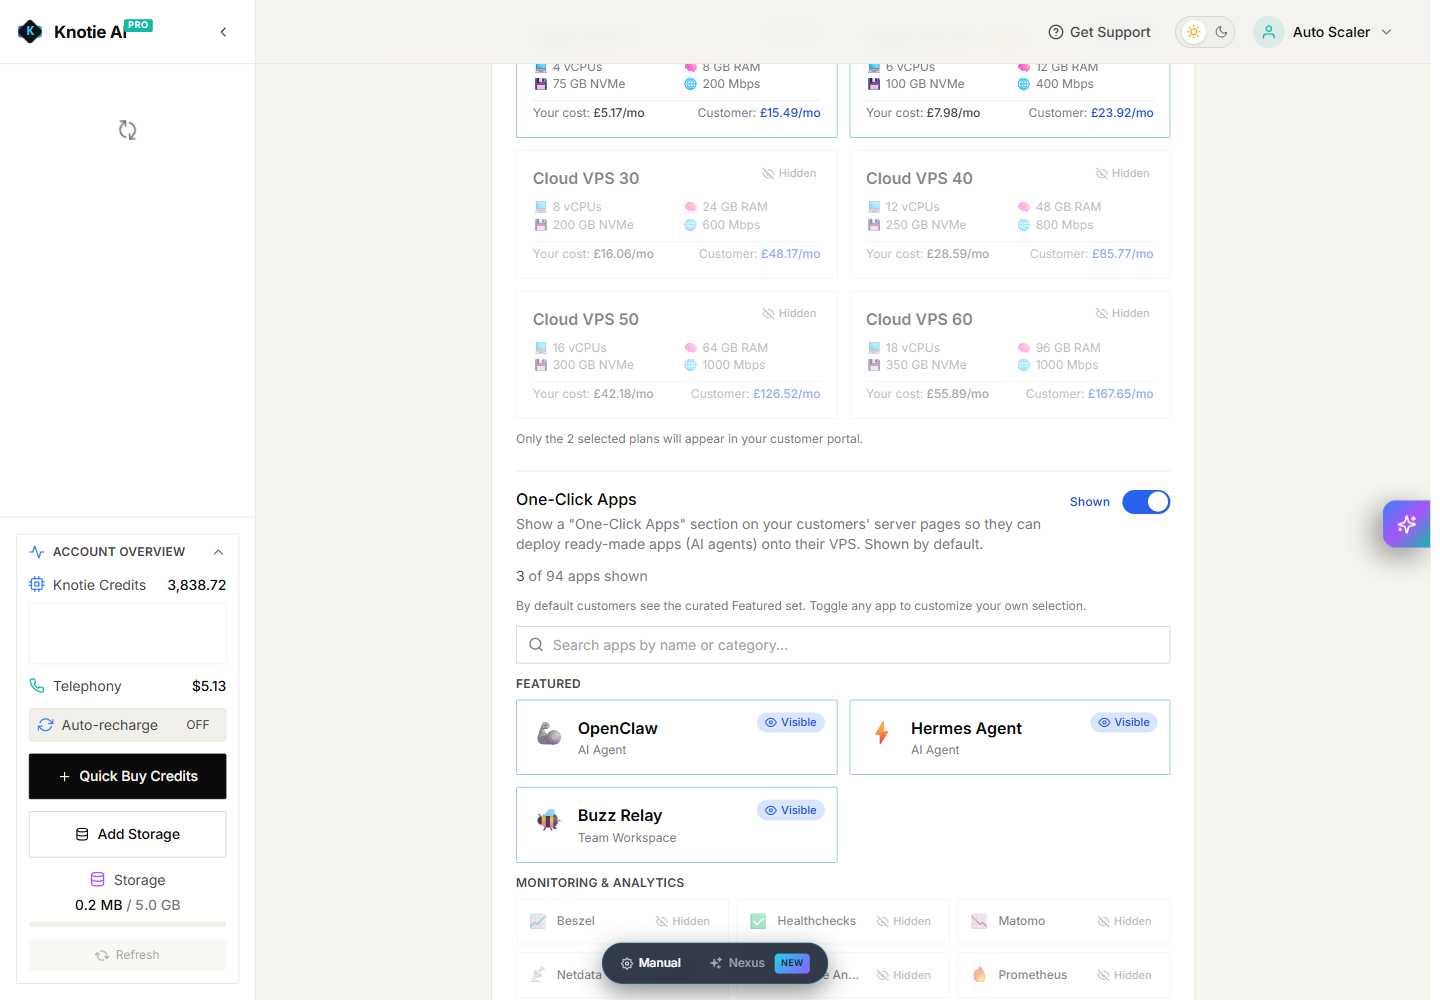This screenshot has width=1440, height=1000.
Task: Switch to Manual mode
Action: 651,963
